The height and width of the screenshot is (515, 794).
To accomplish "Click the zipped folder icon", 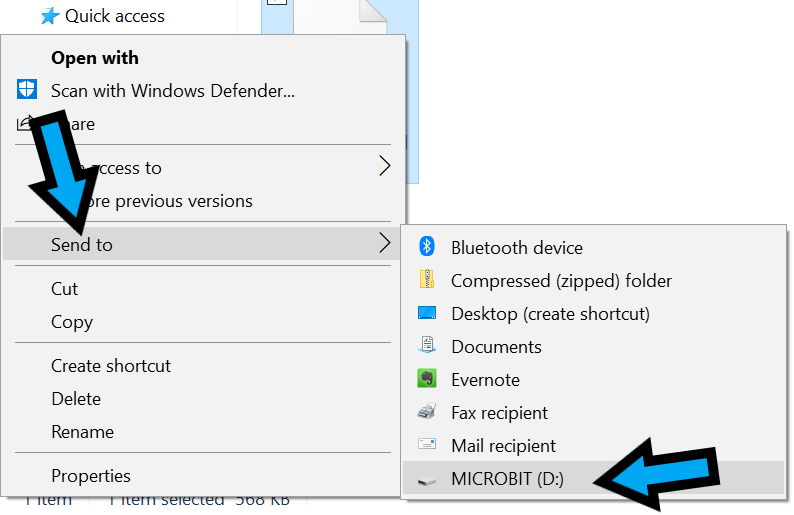I will tap(427, 280).
